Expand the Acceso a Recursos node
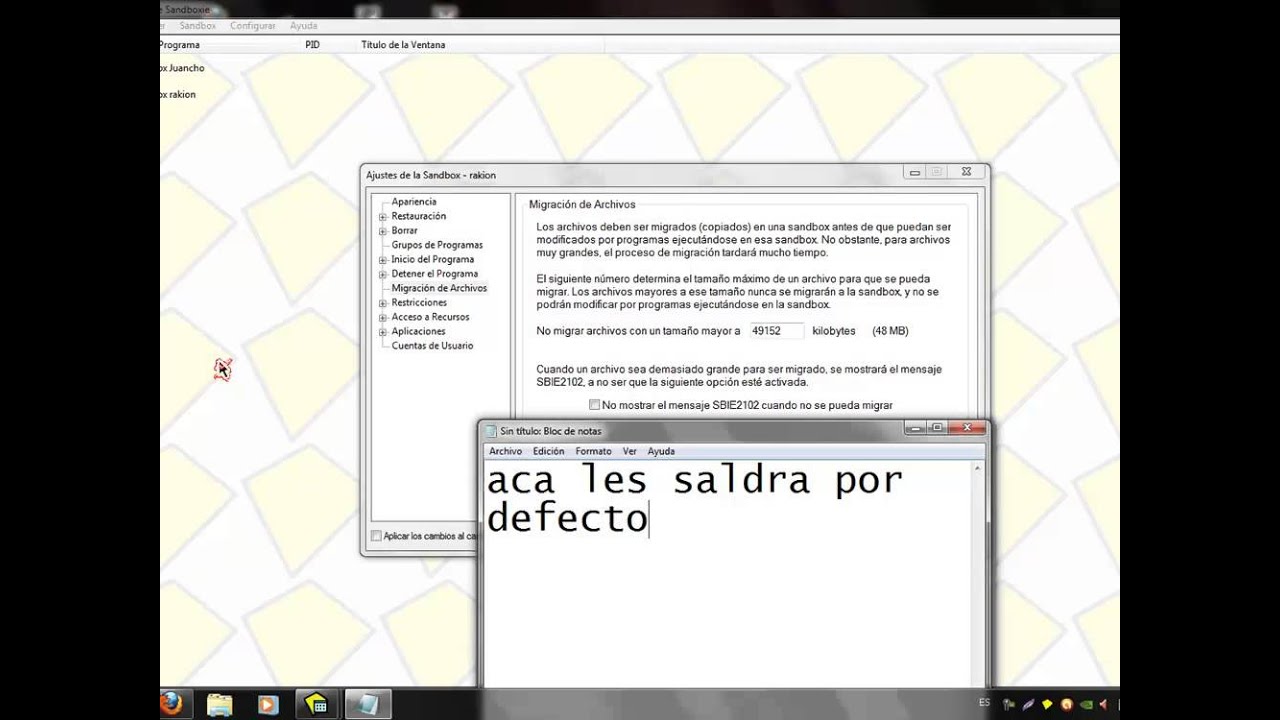1280x720 pixels. (383, 318)
